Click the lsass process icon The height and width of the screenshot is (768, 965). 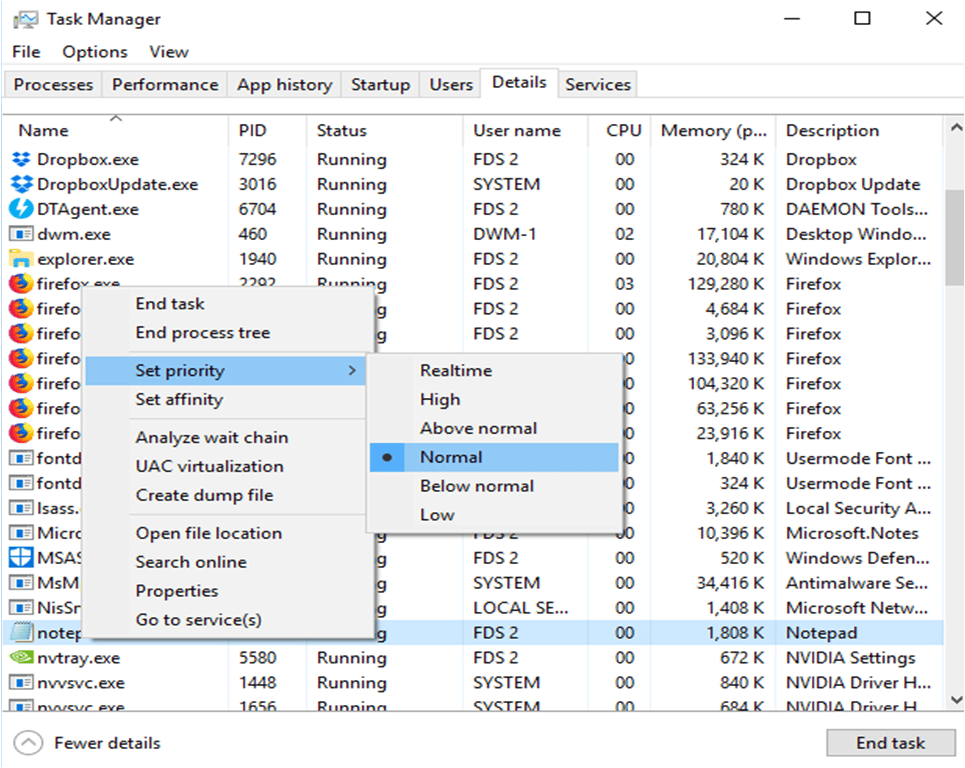tap(21, 508)
